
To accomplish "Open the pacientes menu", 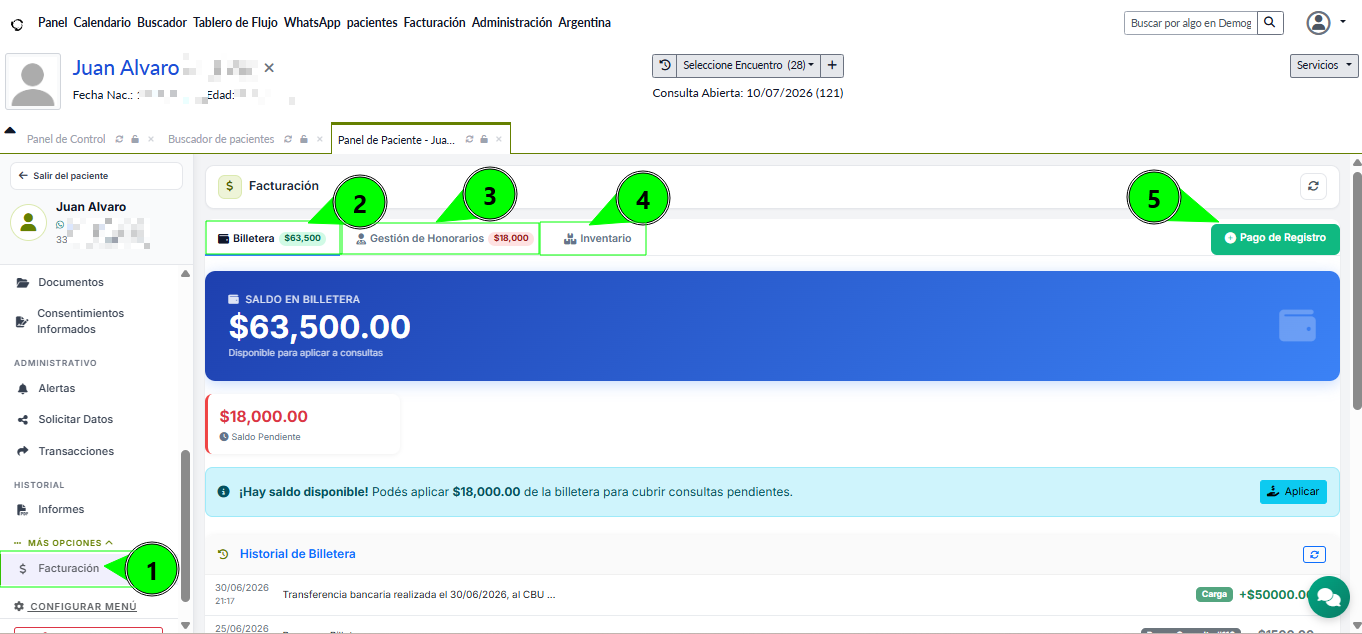I will 372,22.
